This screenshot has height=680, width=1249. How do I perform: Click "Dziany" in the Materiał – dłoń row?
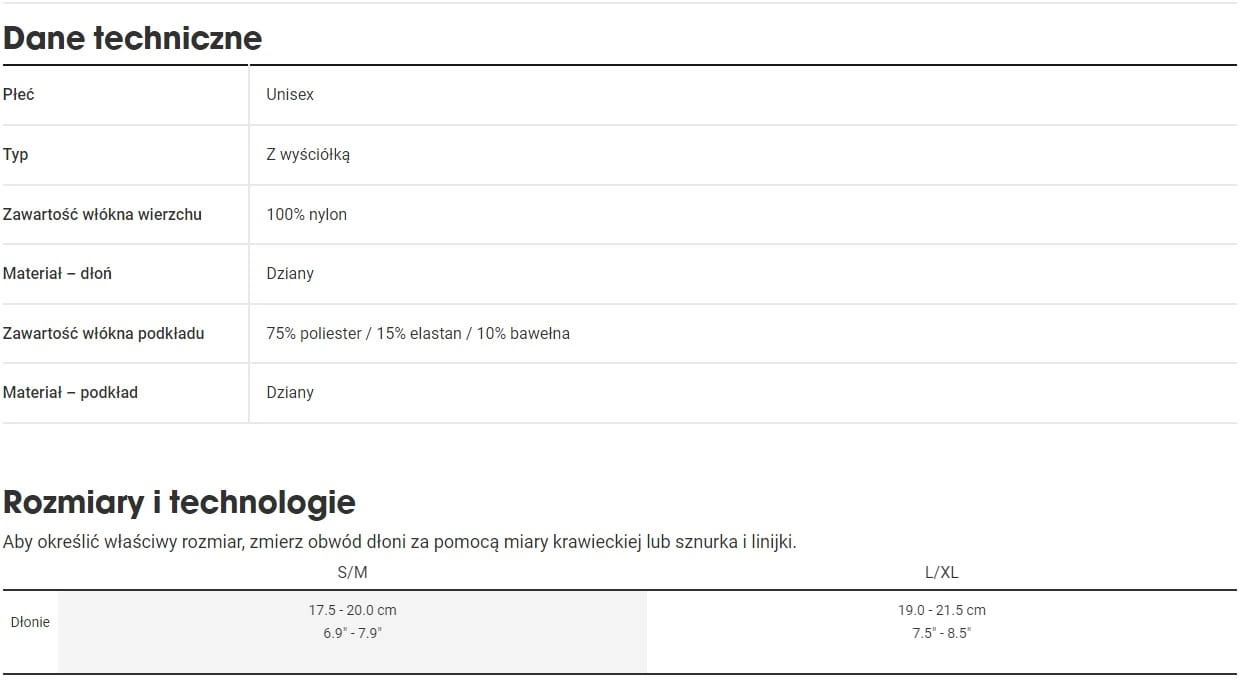pyautogui.click(x=290, y=273)
